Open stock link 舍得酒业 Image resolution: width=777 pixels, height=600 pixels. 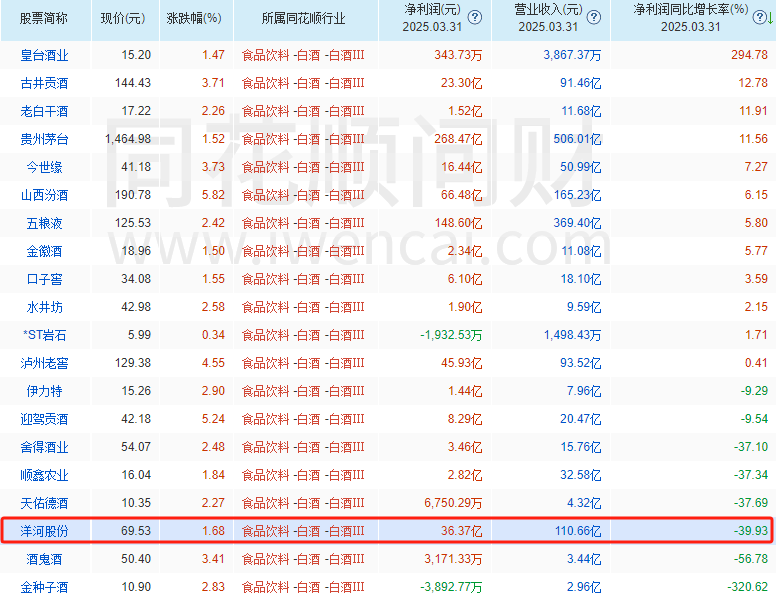click(44, 447)
